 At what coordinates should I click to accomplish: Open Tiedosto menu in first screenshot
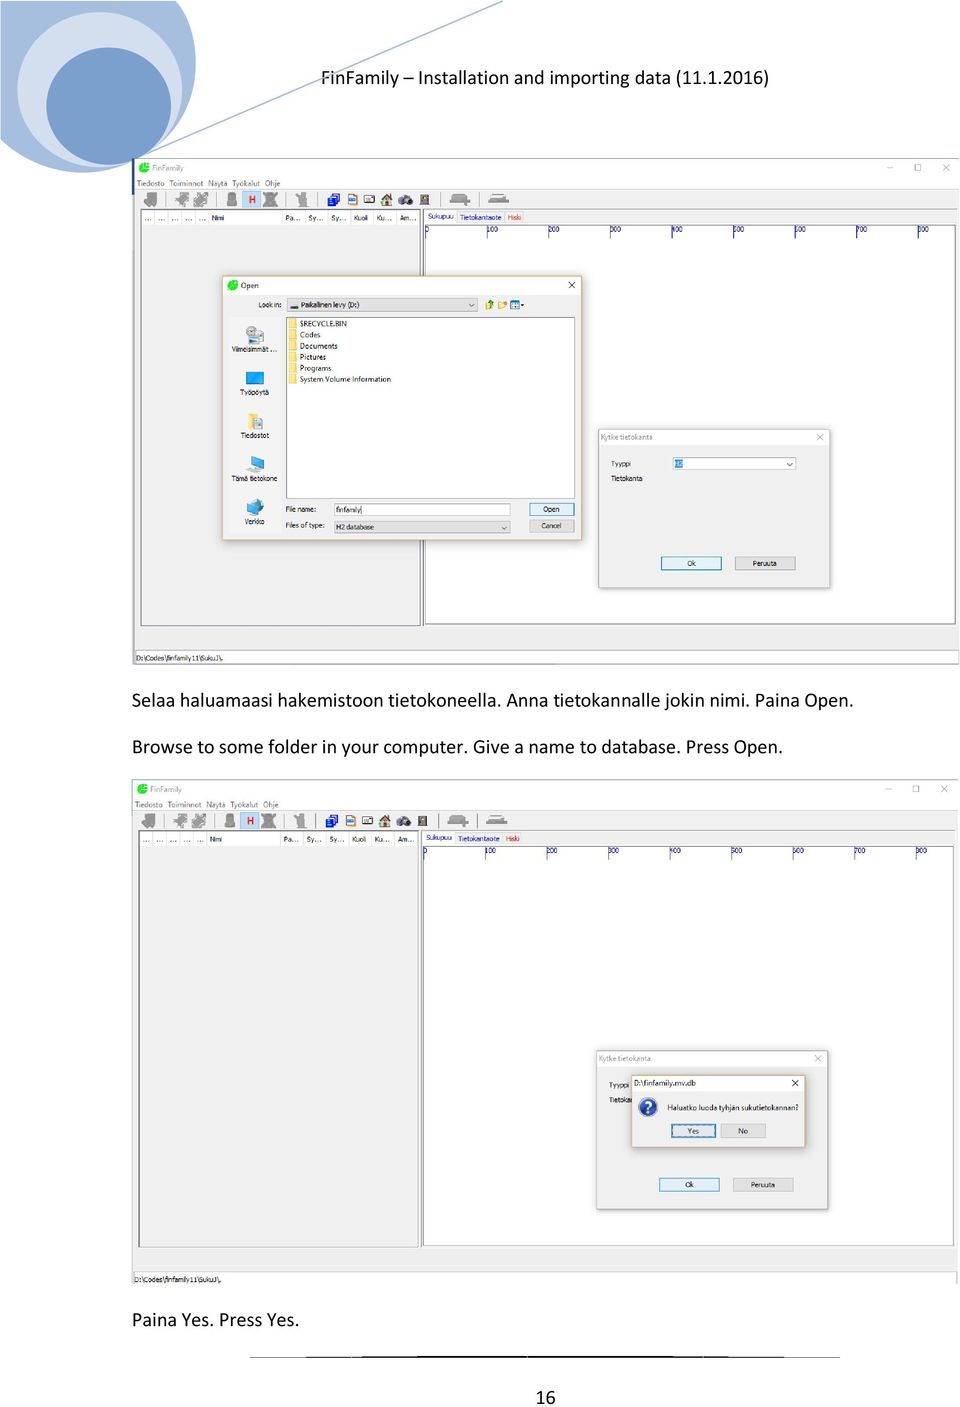point(150,184)
